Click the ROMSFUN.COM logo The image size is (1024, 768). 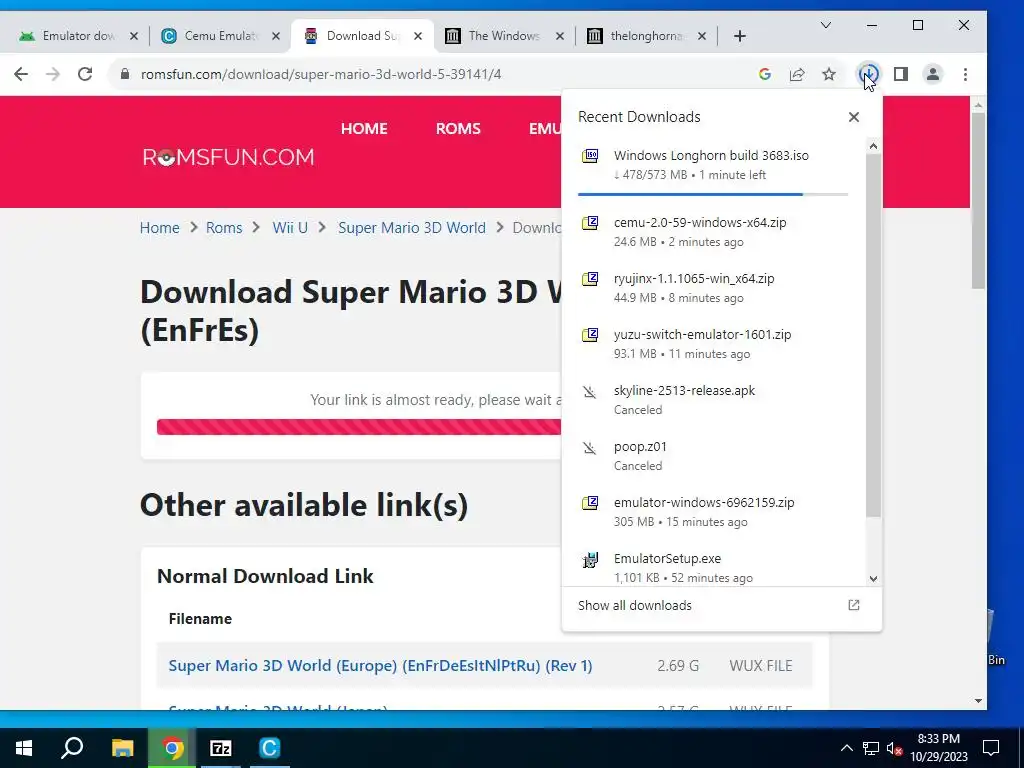click(228, 157)
